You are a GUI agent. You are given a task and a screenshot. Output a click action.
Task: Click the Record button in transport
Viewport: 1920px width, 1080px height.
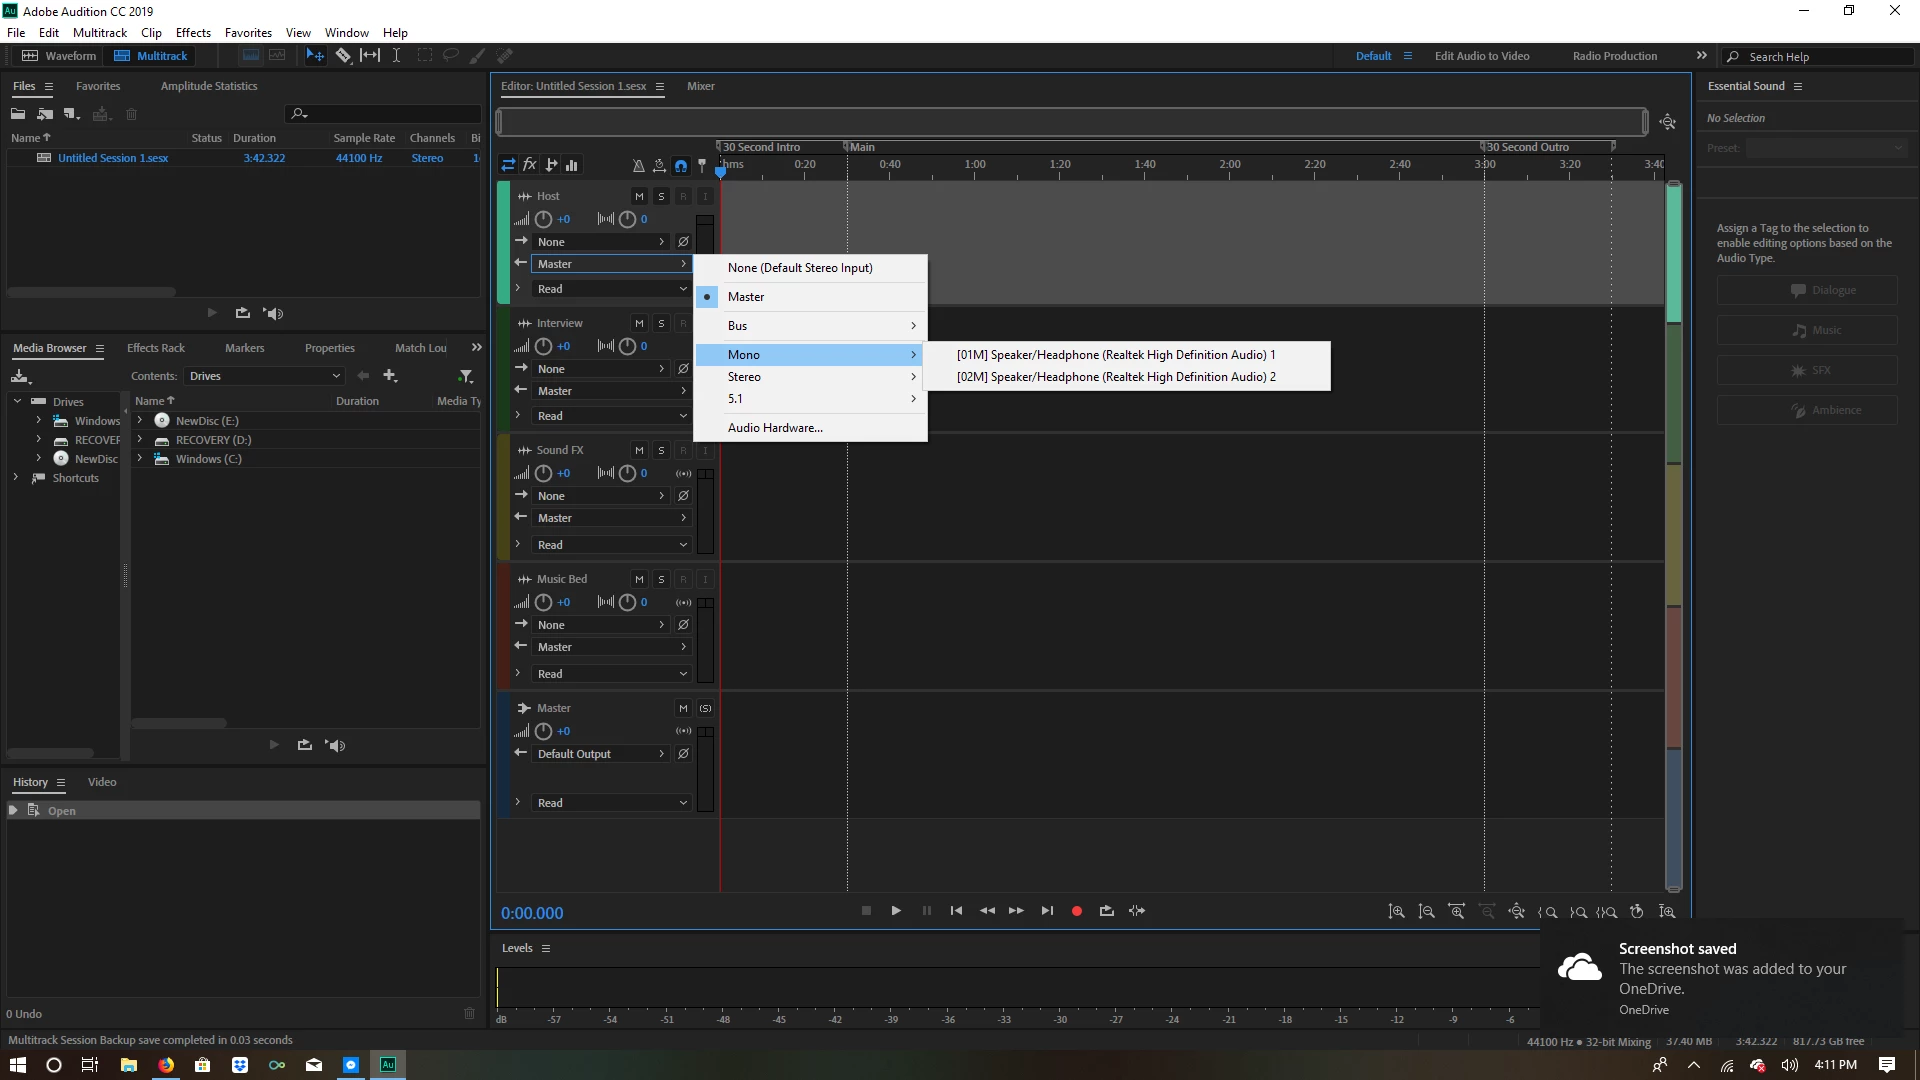pyautogui.click(x=1077, y=911)
